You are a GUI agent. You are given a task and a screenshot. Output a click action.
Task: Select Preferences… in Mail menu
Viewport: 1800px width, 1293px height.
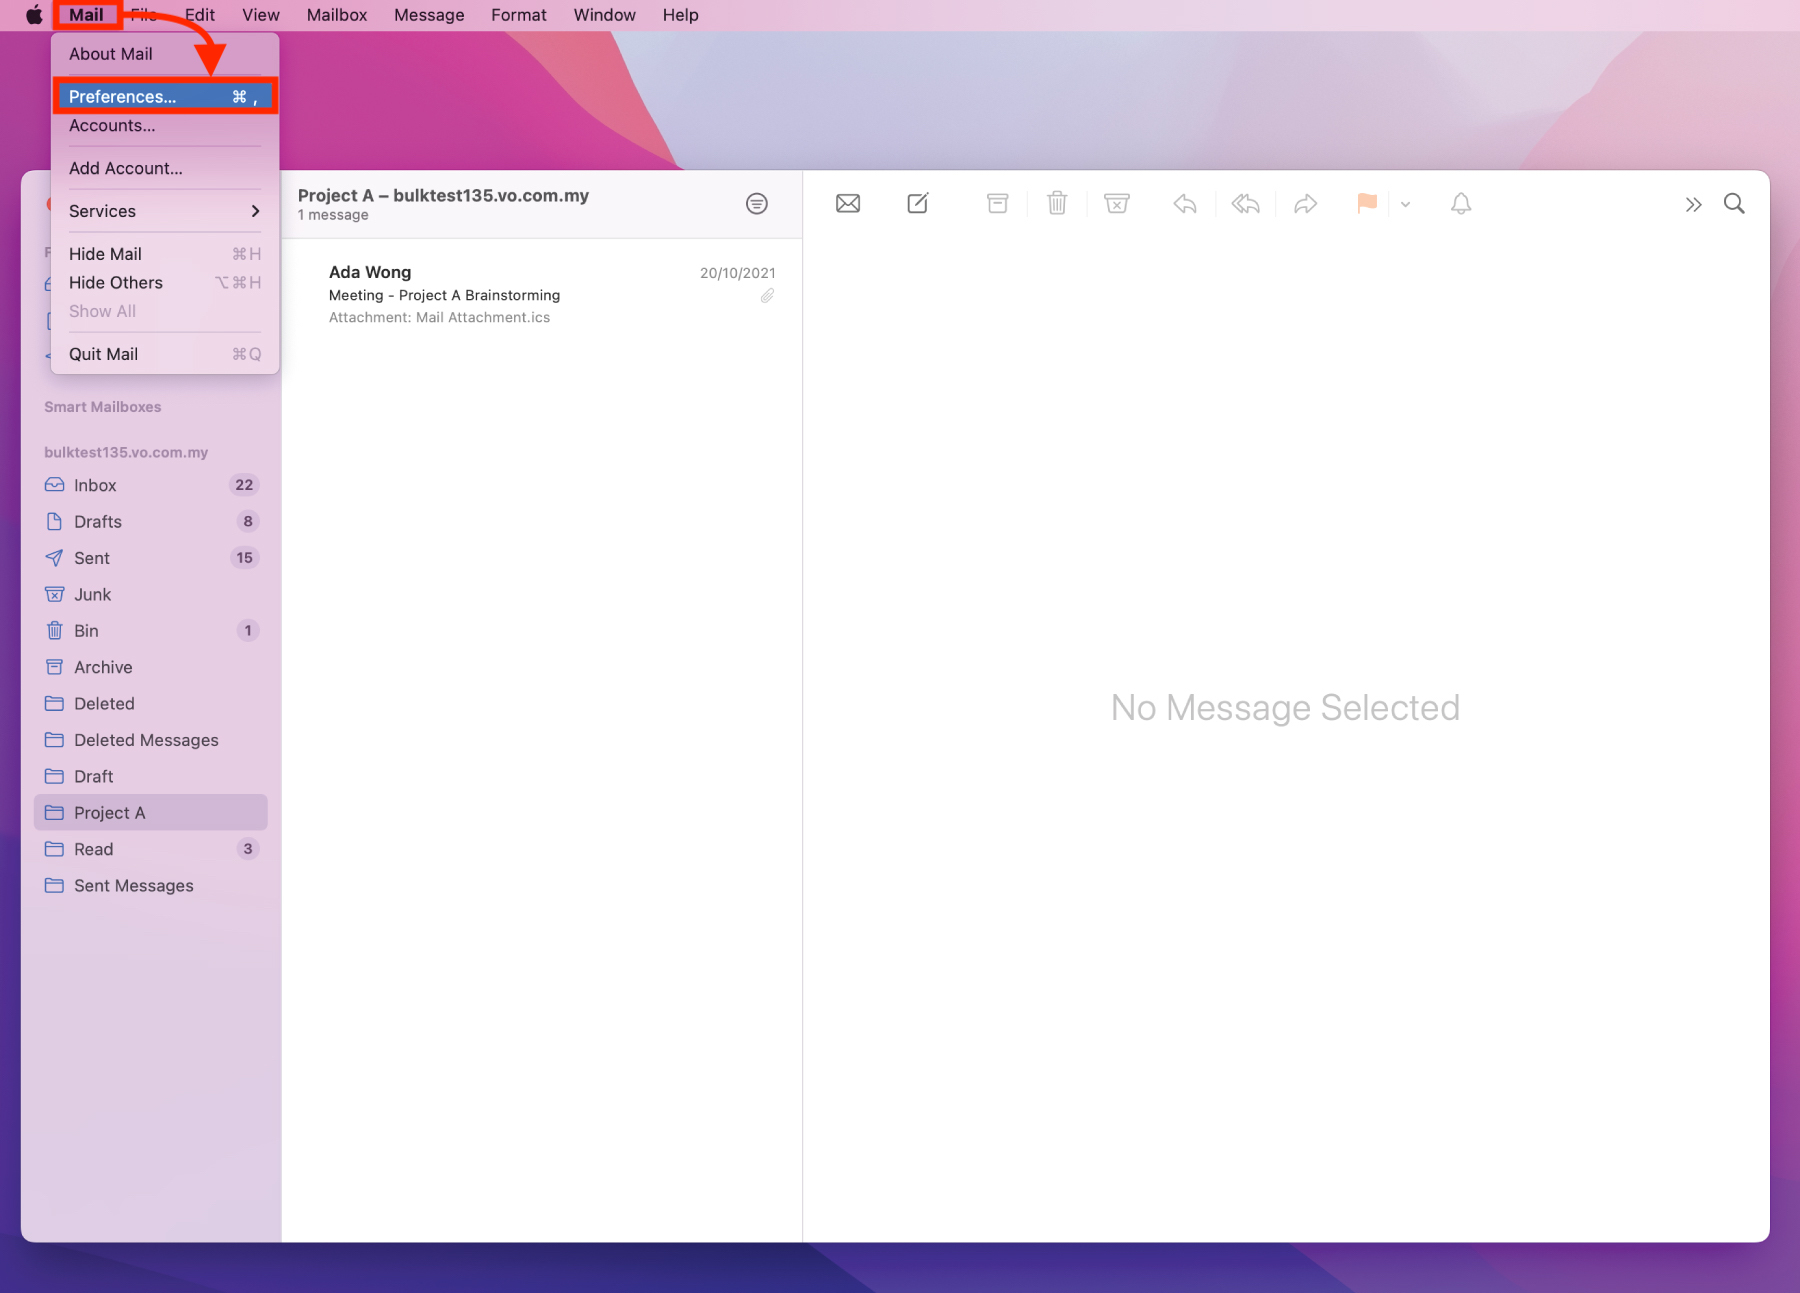click(x=164, y=97)
